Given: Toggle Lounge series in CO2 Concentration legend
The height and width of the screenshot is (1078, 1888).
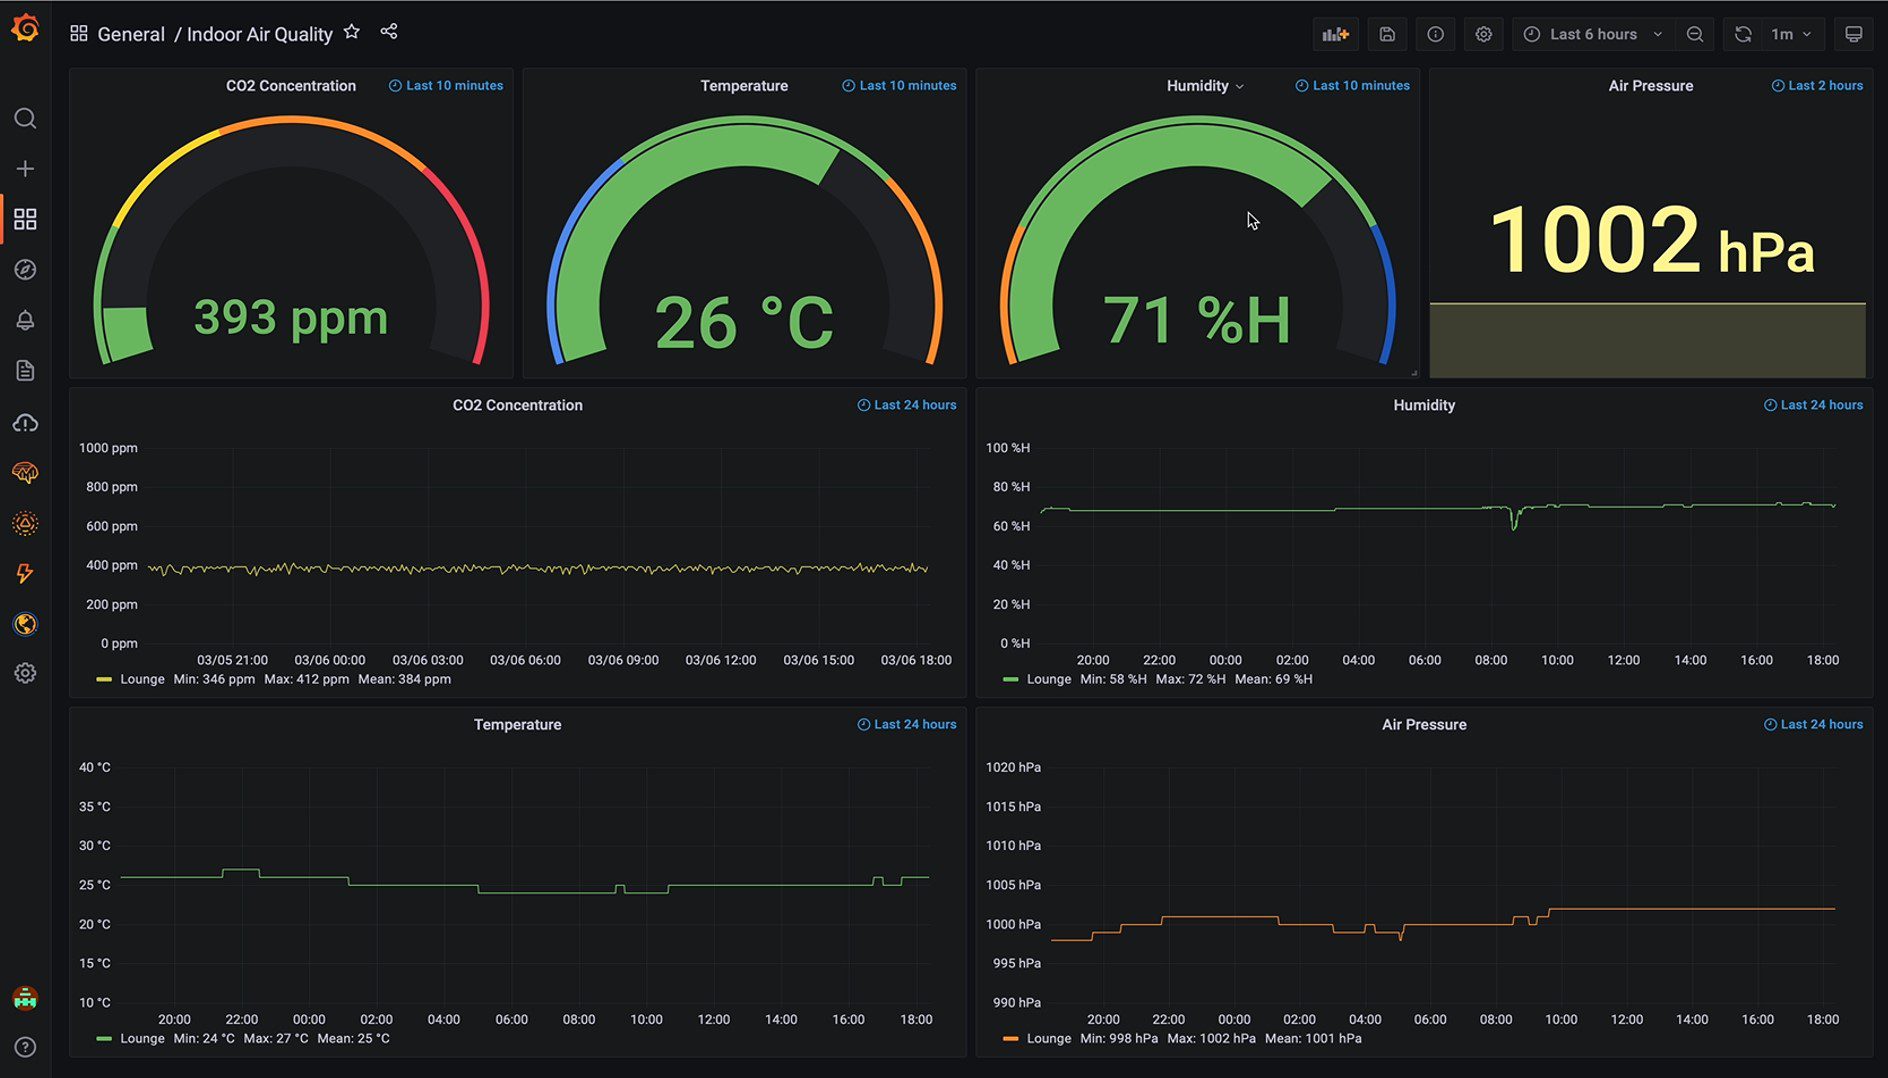Looking at the screenshot, I should click(x=141, y=679).
